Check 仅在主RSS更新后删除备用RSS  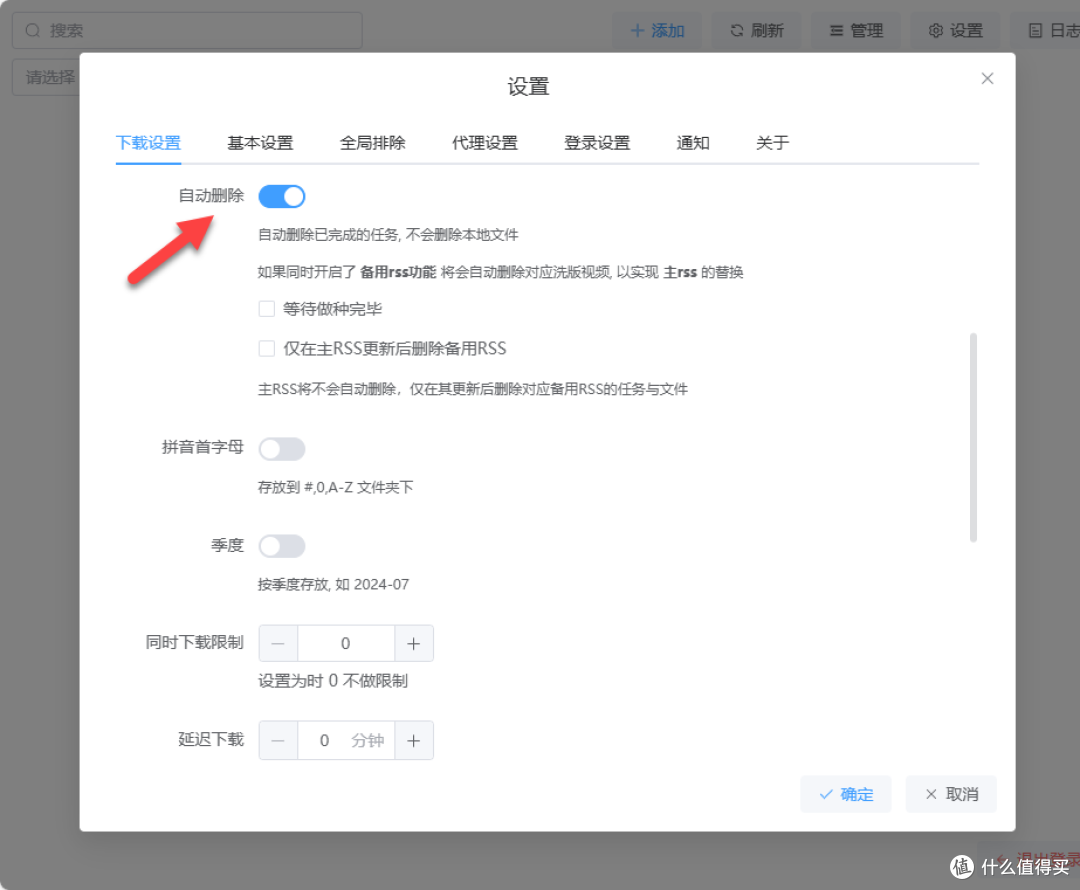267,348
